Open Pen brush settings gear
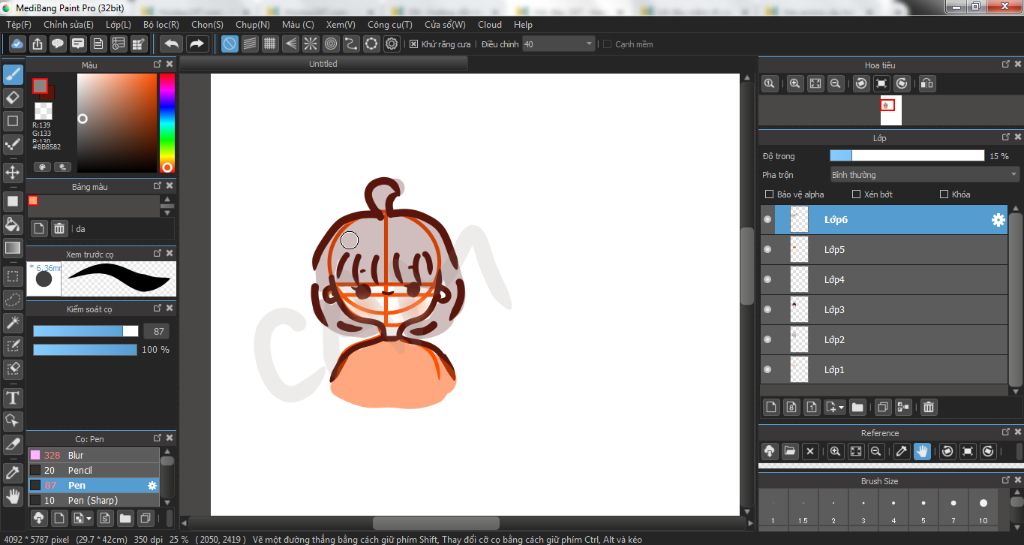Viewport: 1024px width, 545px height. pyautogui.click(x=152, y=486)
